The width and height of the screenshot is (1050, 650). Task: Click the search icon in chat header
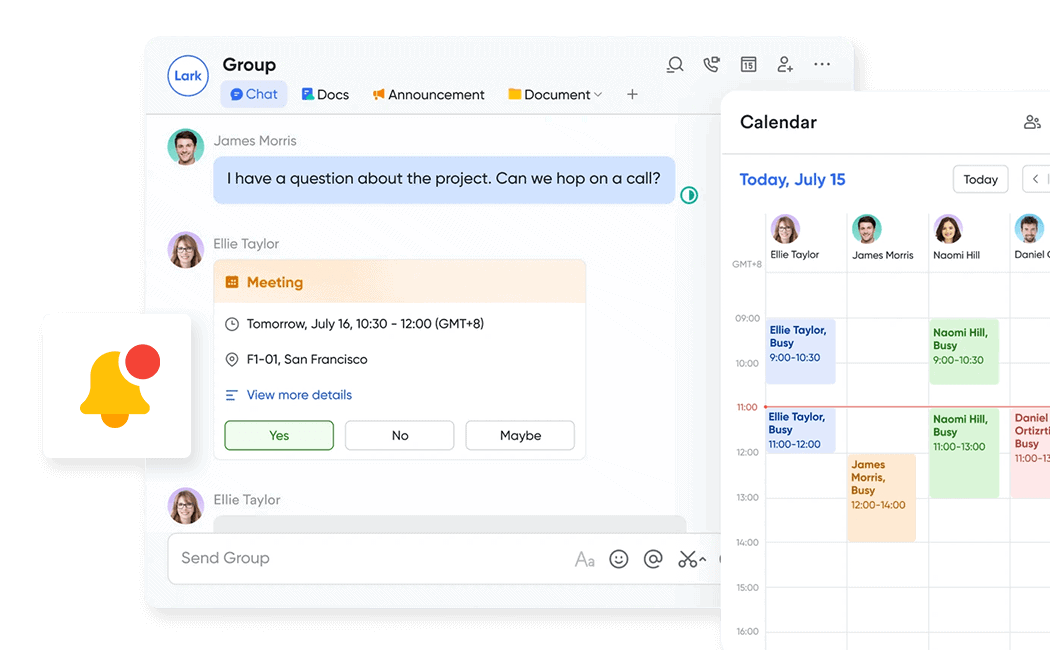675,65
